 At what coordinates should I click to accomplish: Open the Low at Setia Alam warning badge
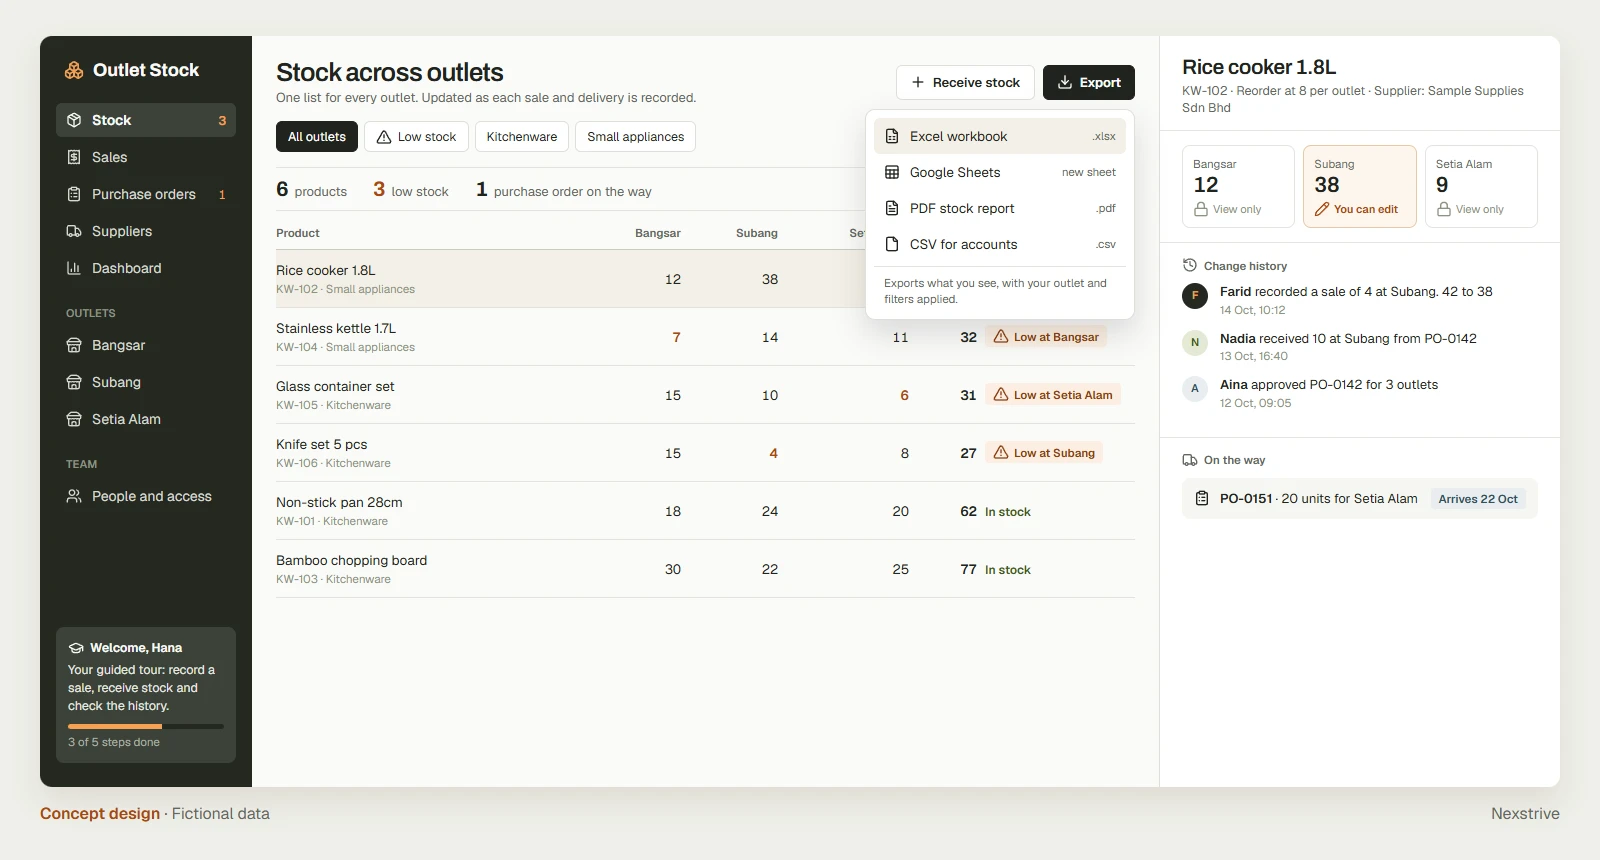(x=1053, y=395)
